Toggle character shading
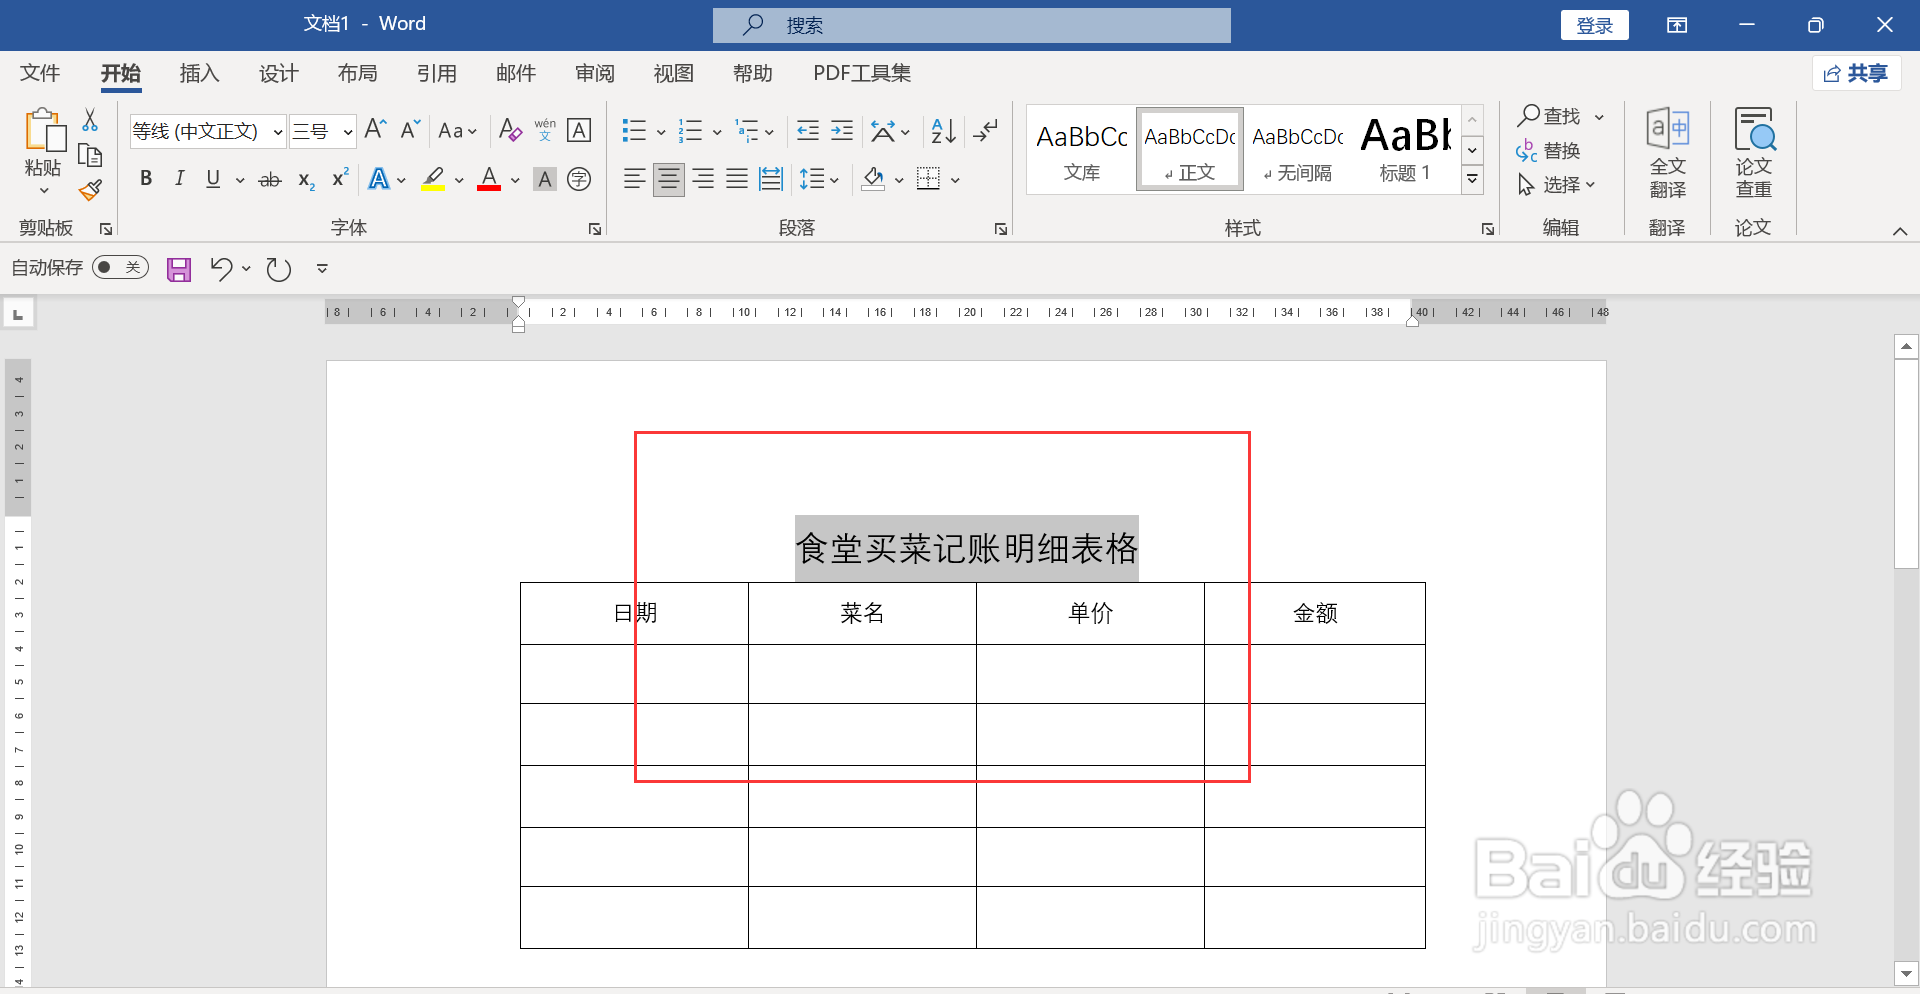The height and width of the screenshot is (994, 1920). 545,179
